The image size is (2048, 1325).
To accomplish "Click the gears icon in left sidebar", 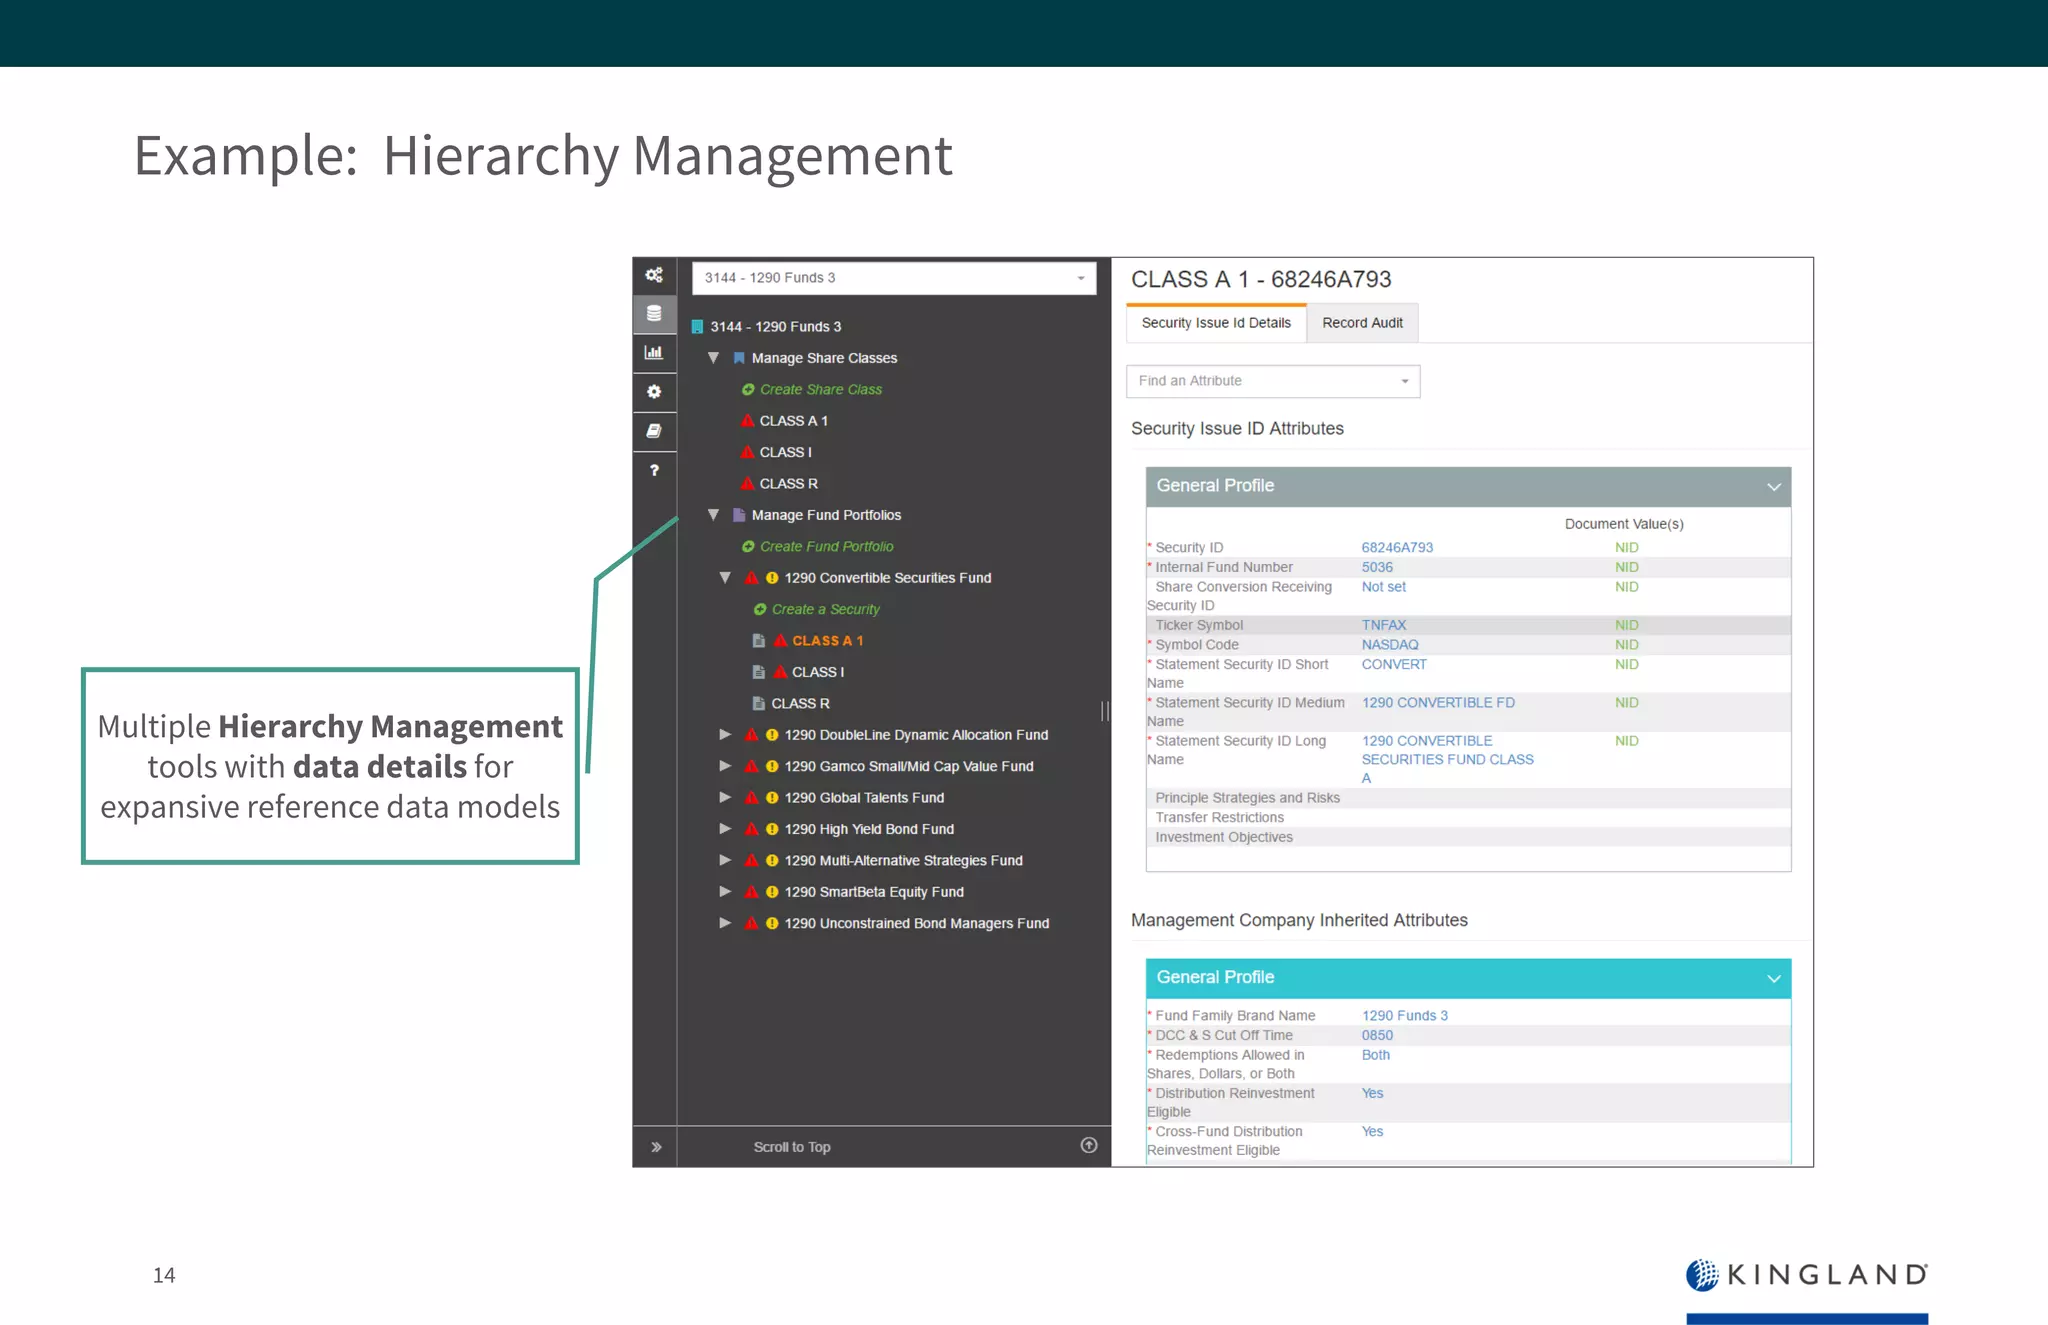I will (x=654, y=275).
